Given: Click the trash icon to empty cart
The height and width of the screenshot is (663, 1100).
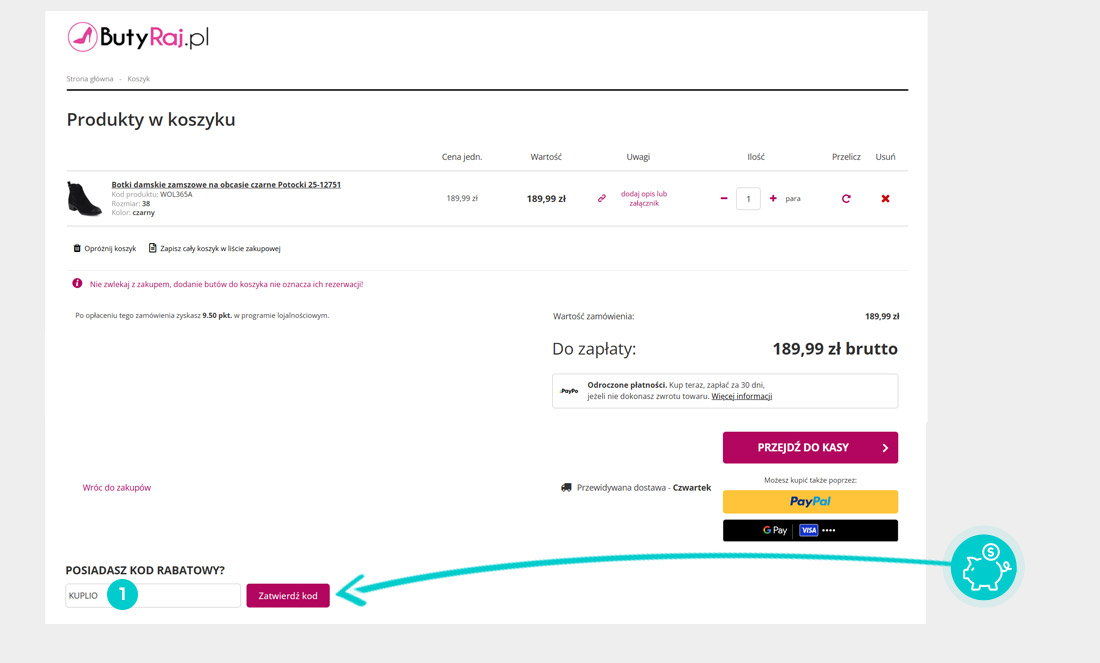Looking at the screenshot, I should [77, 248].
